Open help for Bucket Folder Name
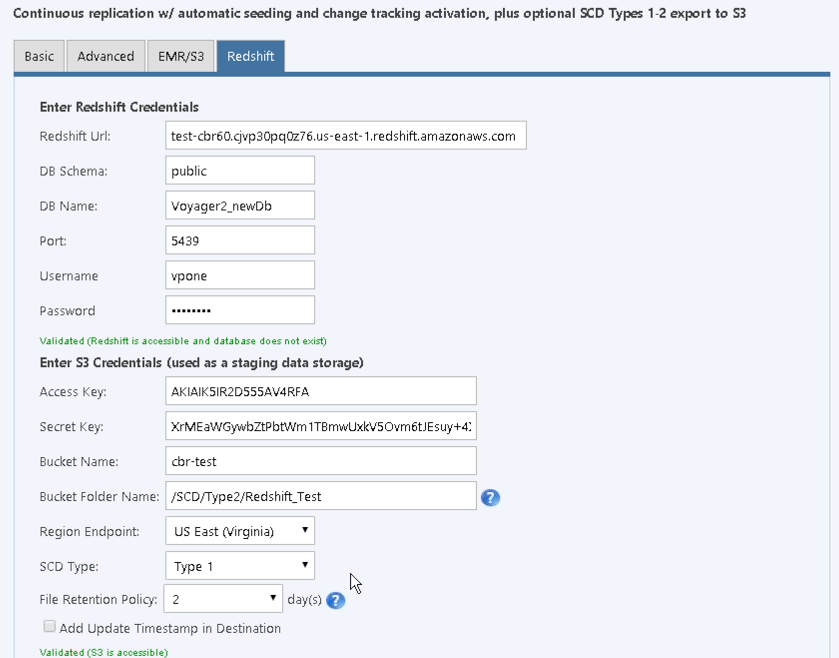Viewport: 839px width, 658px height. coord(490,495)
